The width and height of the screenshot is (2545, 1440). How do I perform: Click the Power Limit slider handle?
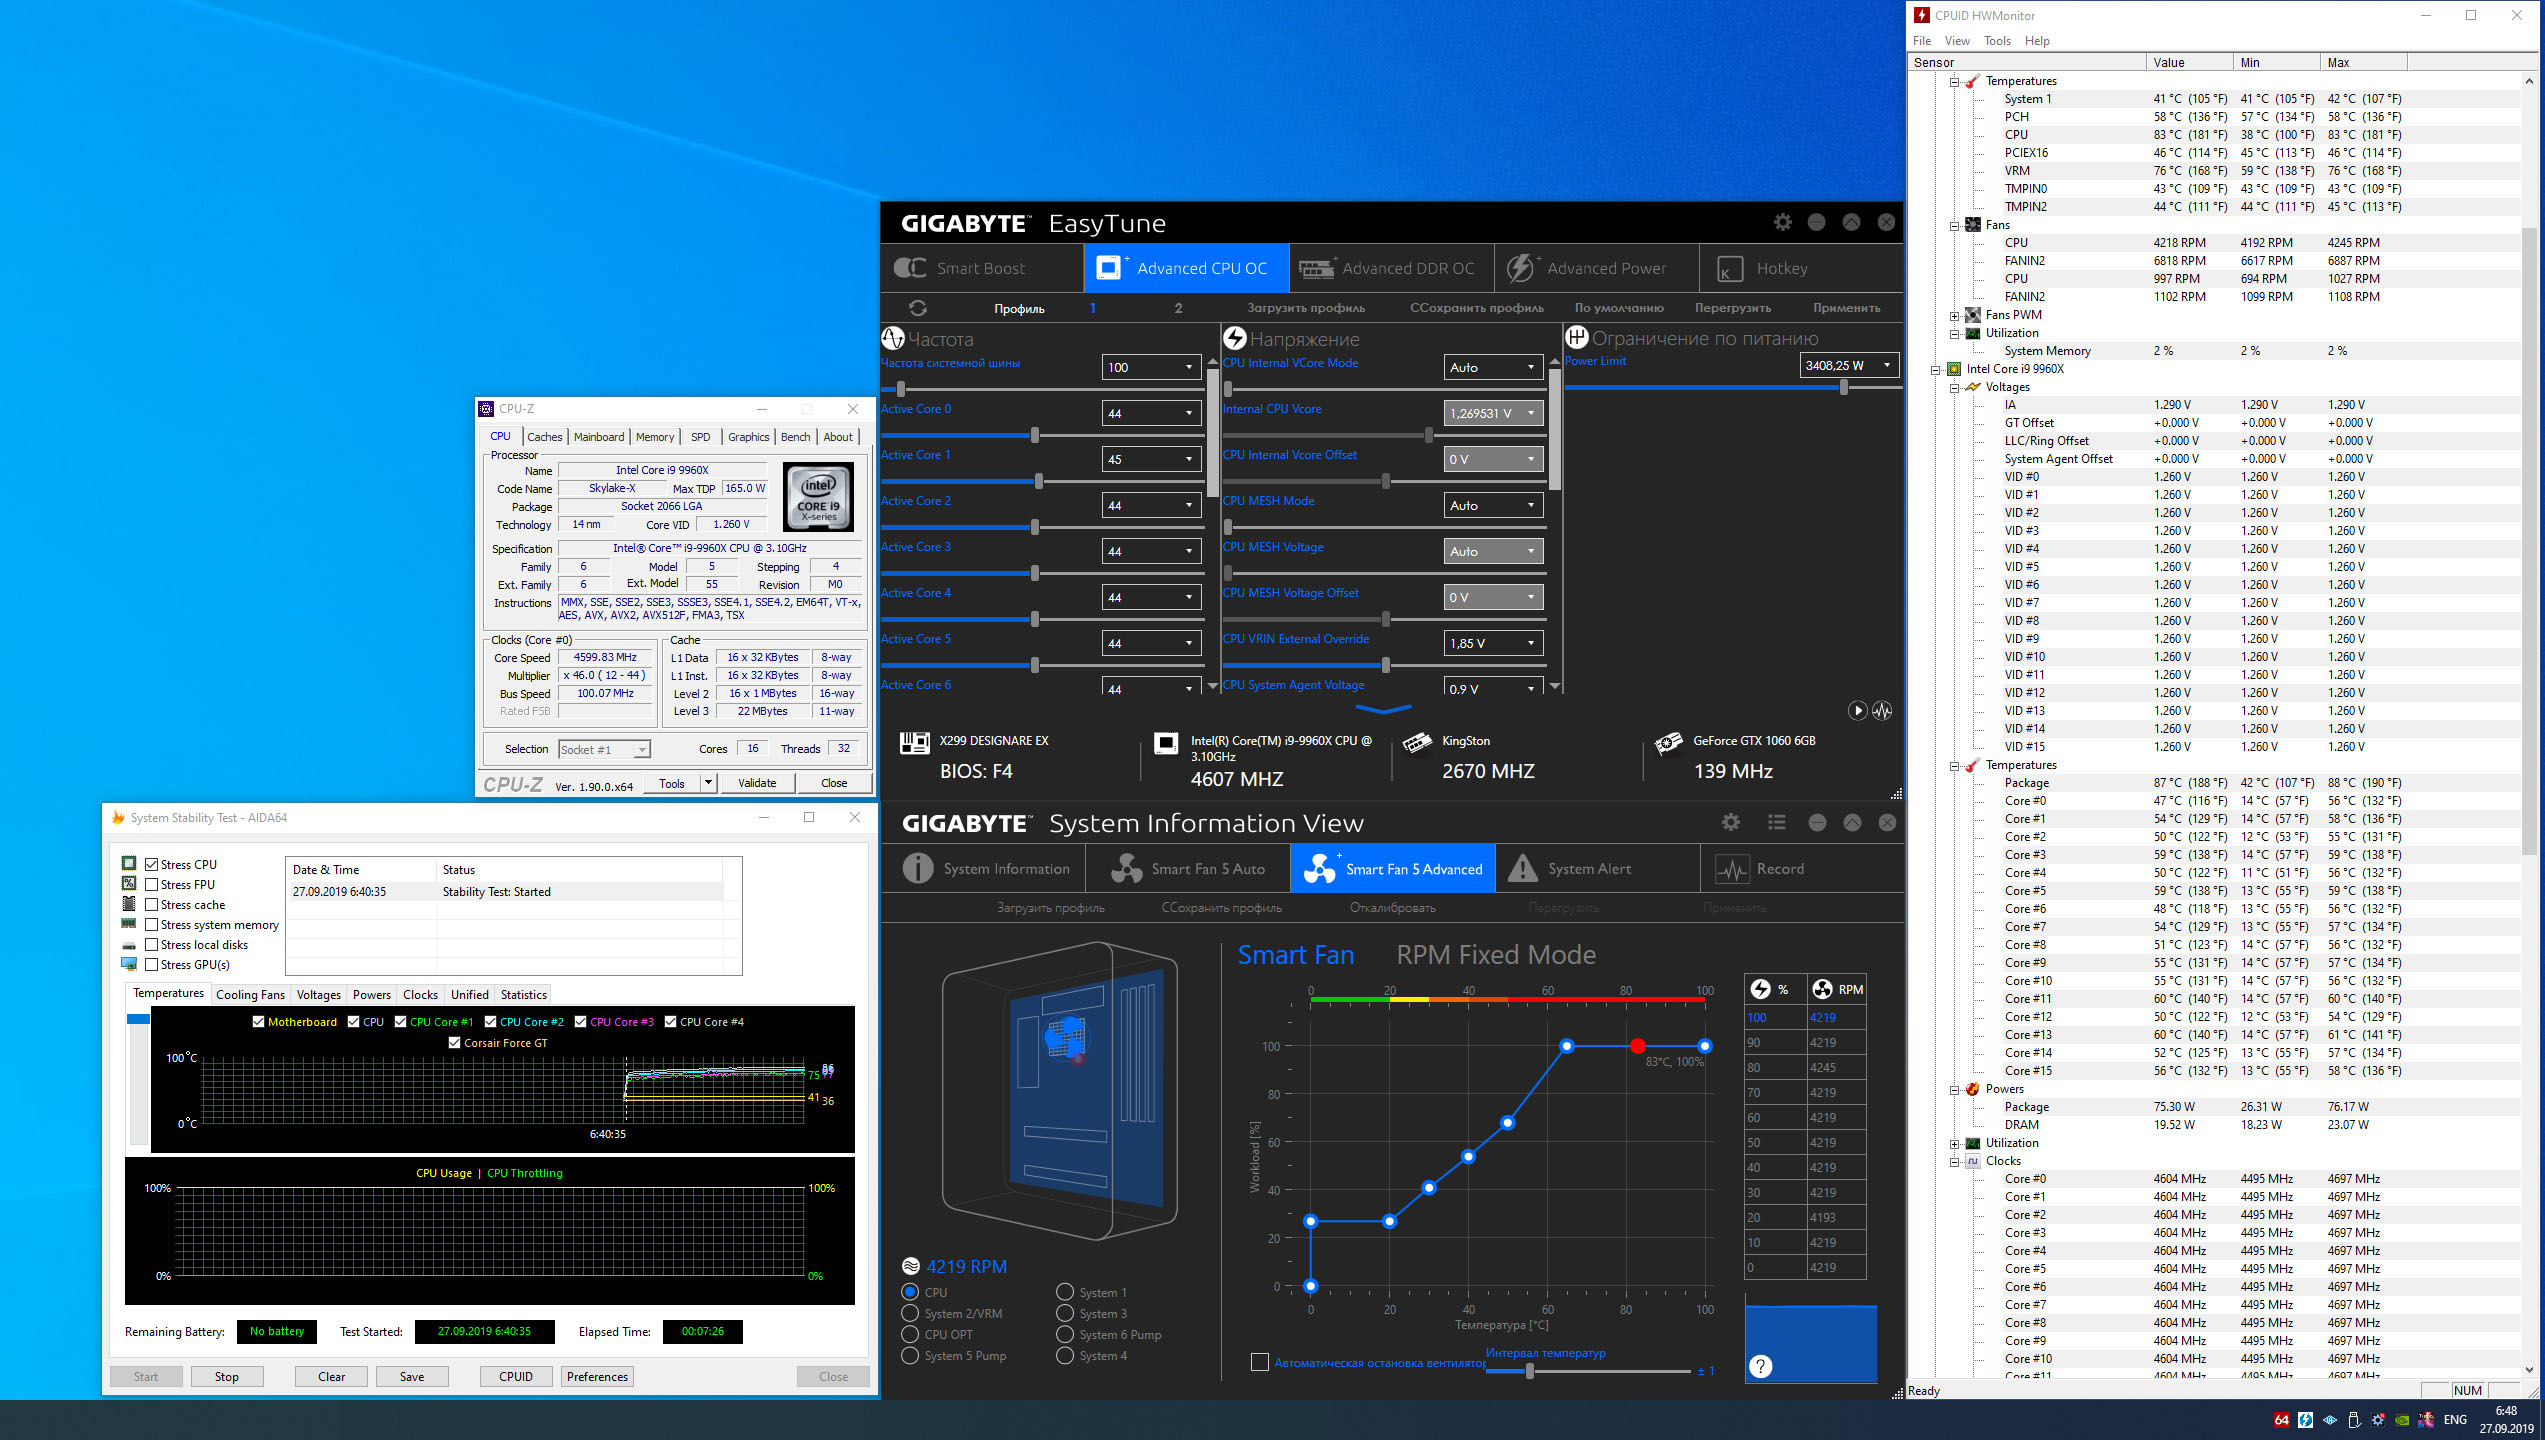[x=1843, y=388]
